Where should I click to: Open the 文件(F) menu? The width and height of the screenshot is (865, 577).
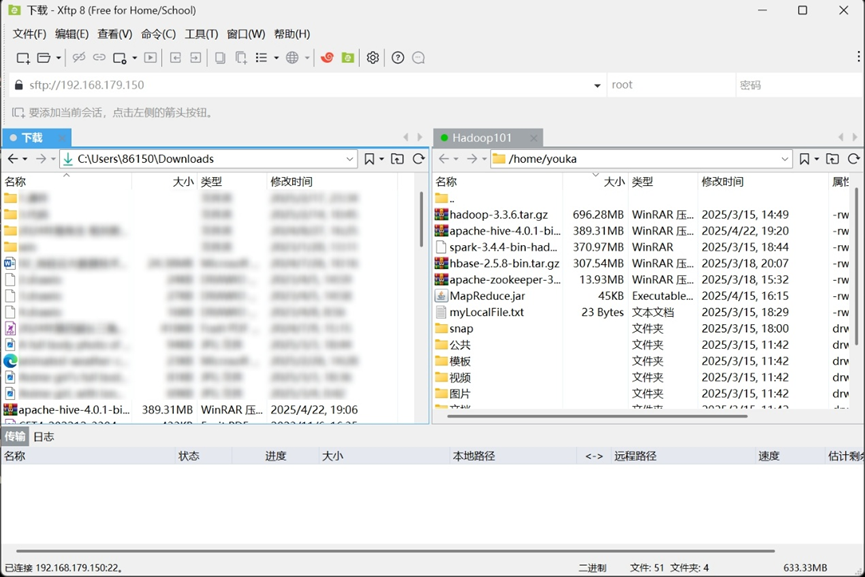click(x=29, y=34)
